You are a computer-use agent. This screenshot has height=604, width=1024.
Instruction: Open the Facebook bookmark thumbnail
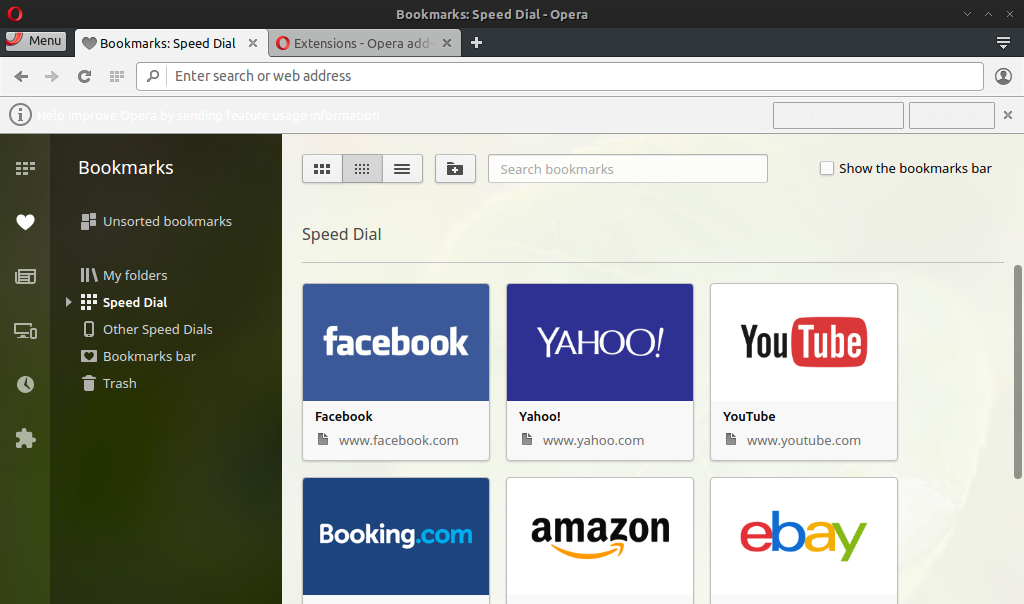396,342
